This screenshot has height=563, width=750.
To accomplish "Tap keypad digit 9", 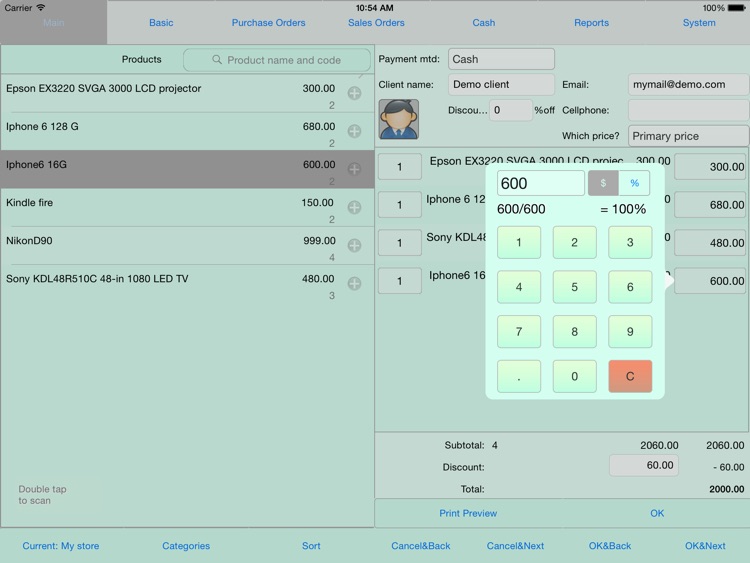I will tap(630, 331).
